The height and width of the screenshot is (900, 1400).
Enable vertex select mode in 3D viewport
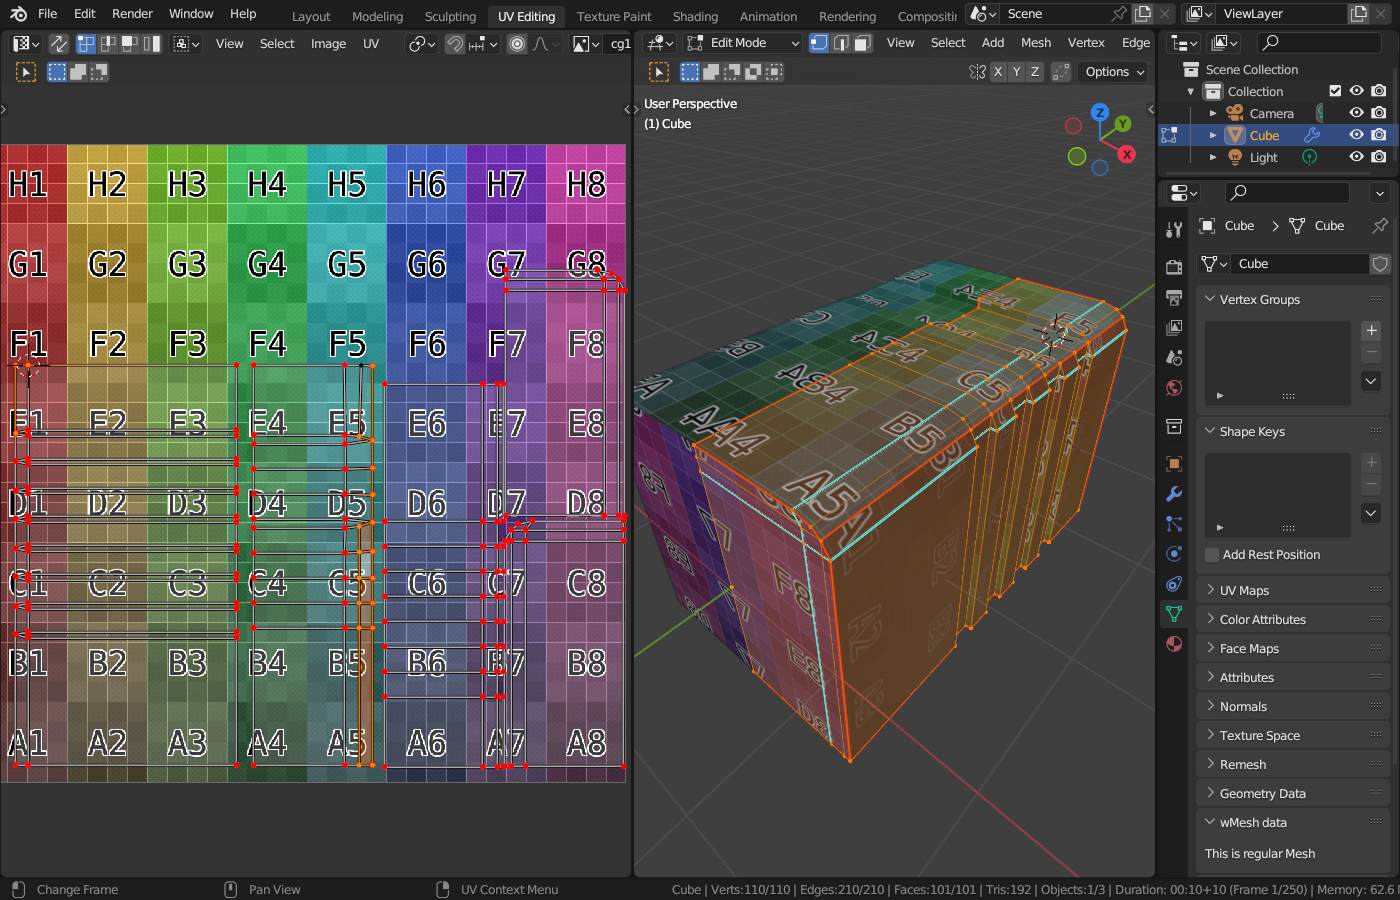819,43
